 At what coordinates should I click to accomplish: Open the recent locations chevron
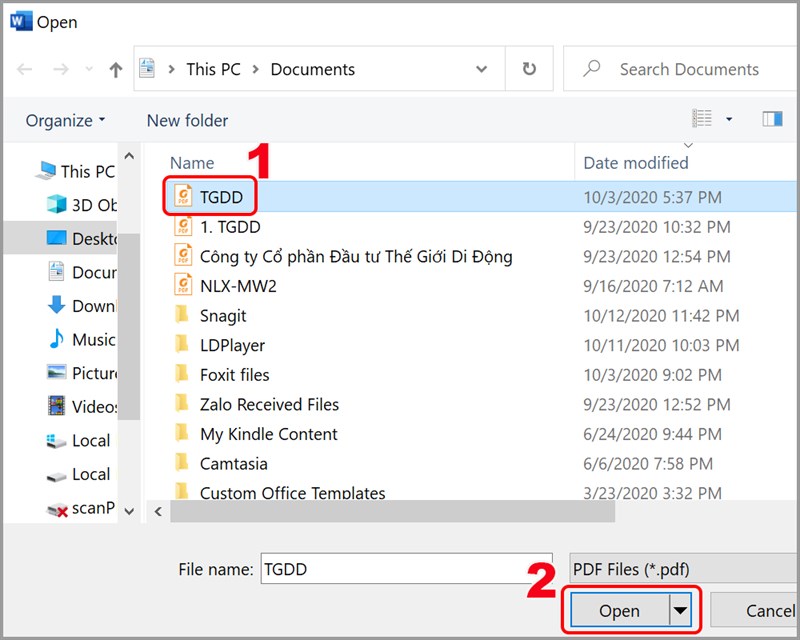[x=89, y=69]
